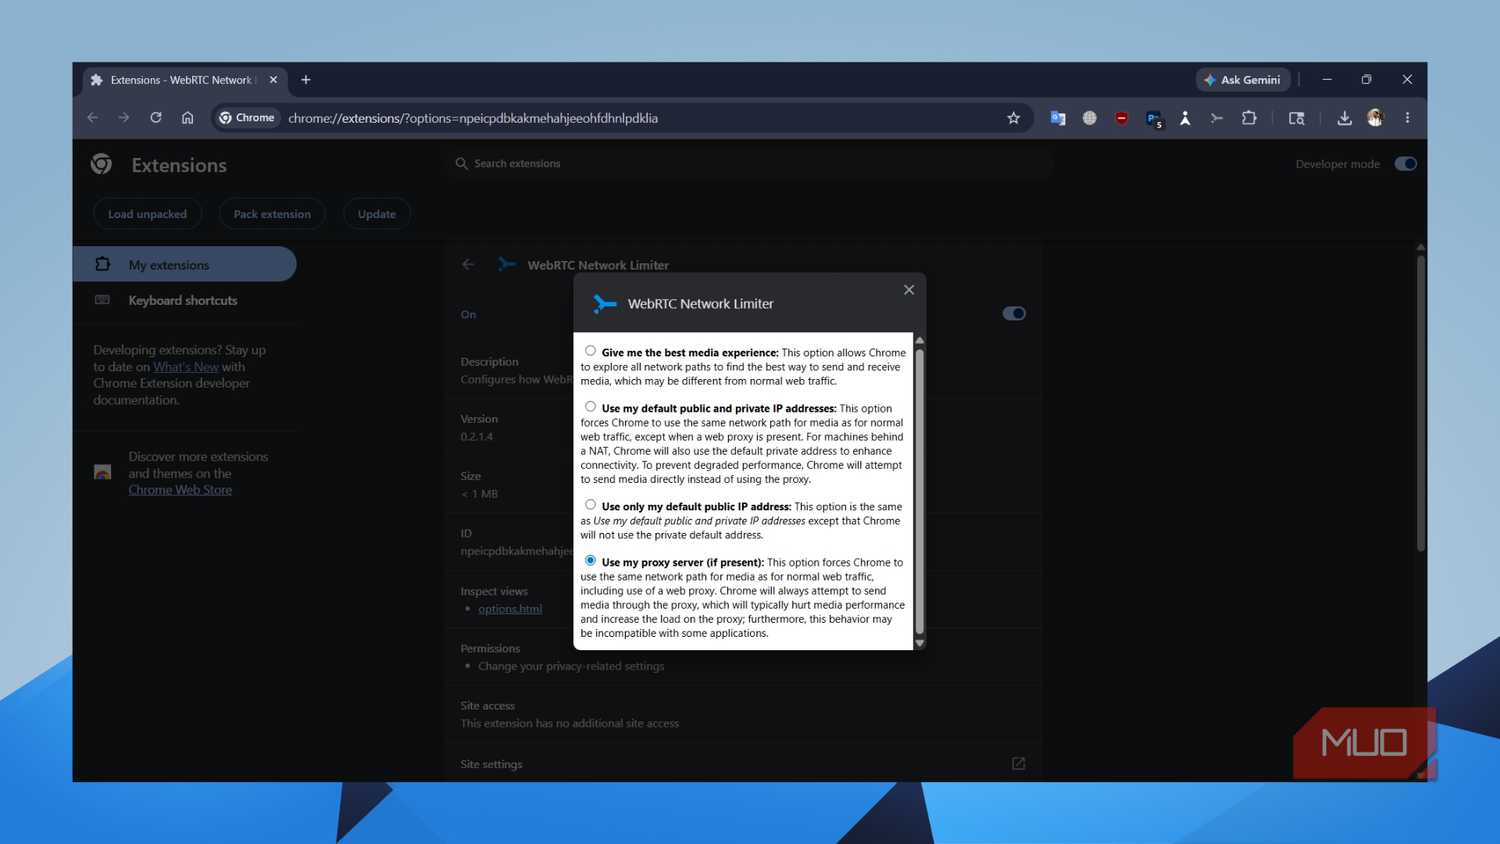
Task: Open Keyboard shortcuts in sidebar
Action: [185, 300]
